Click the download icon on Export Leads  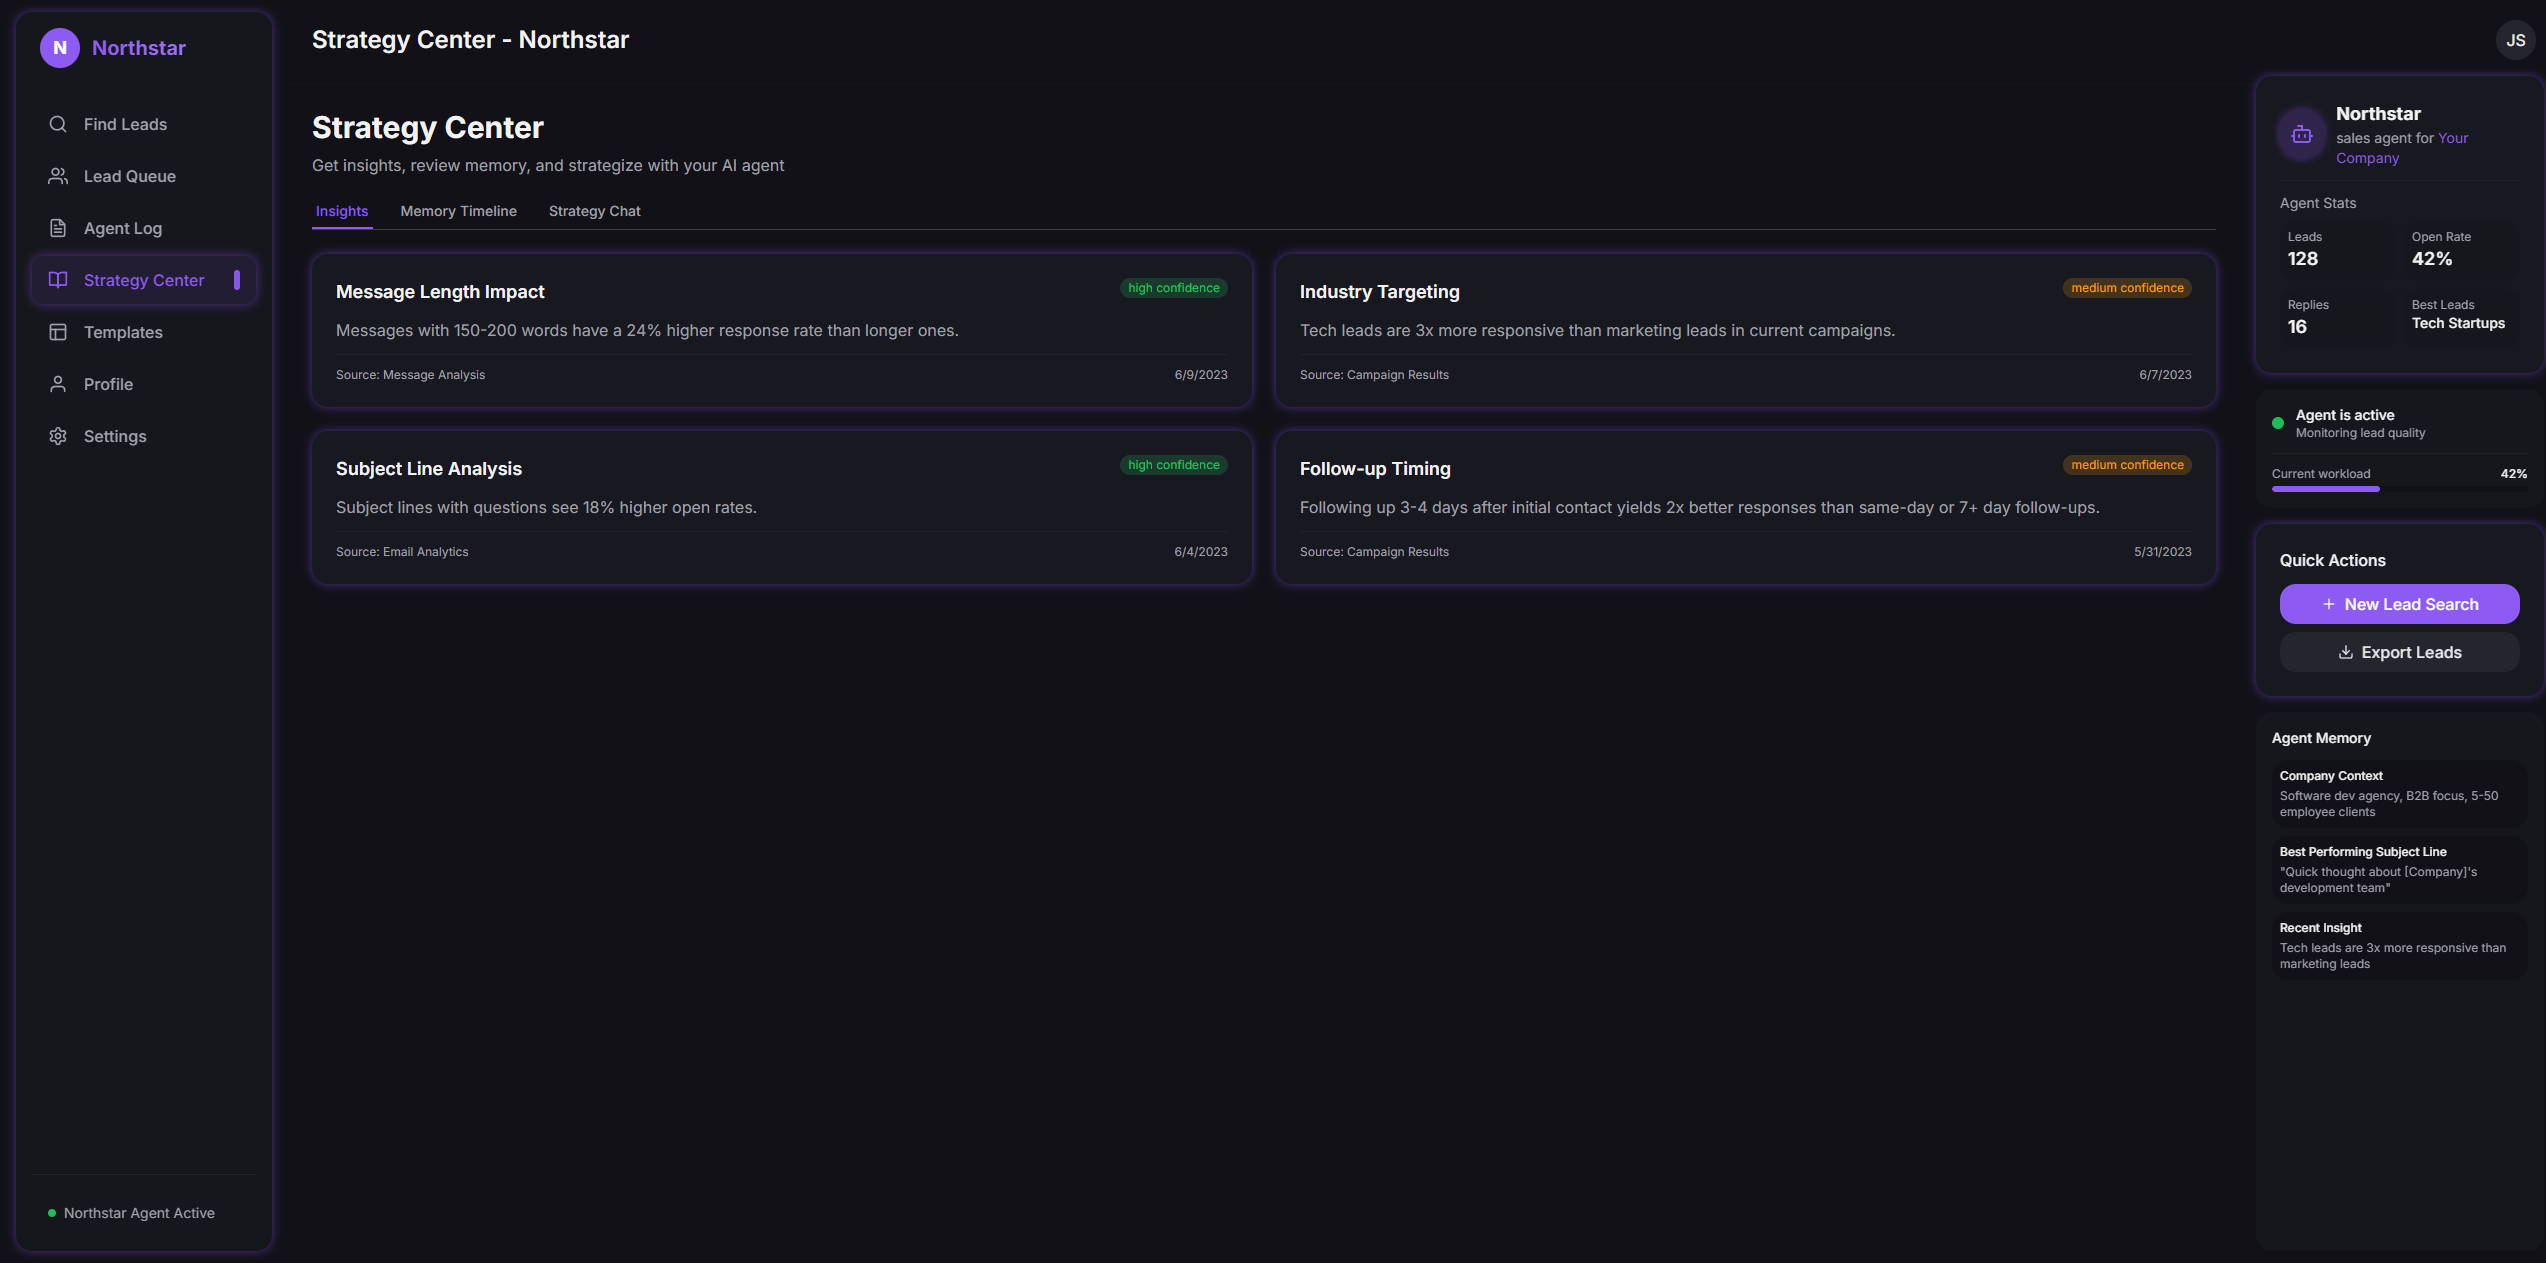(2346, 652)
